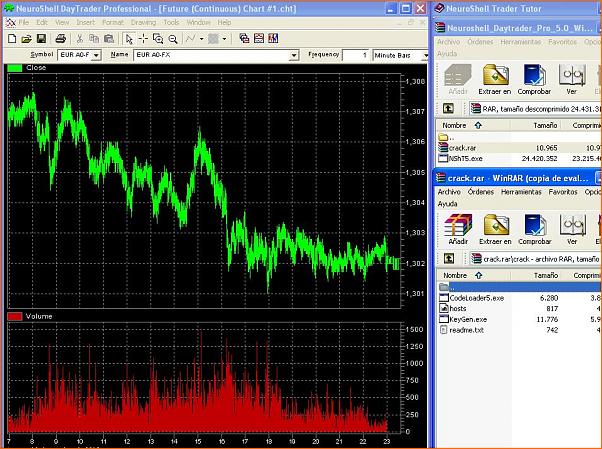Screen dimensions: 602x449
Task: Open the File menu in NeuroShell
Action: click(x=24, y=23)
